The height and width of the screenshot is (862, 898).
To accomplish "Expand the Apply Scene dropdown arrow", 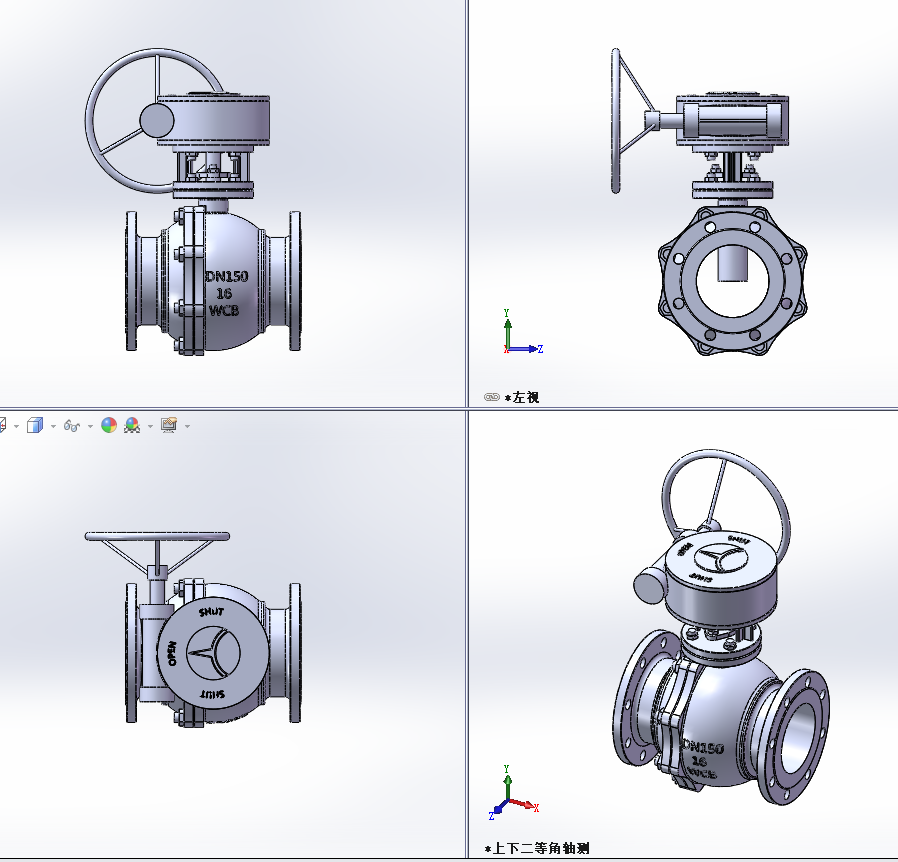I will point(150,427).
